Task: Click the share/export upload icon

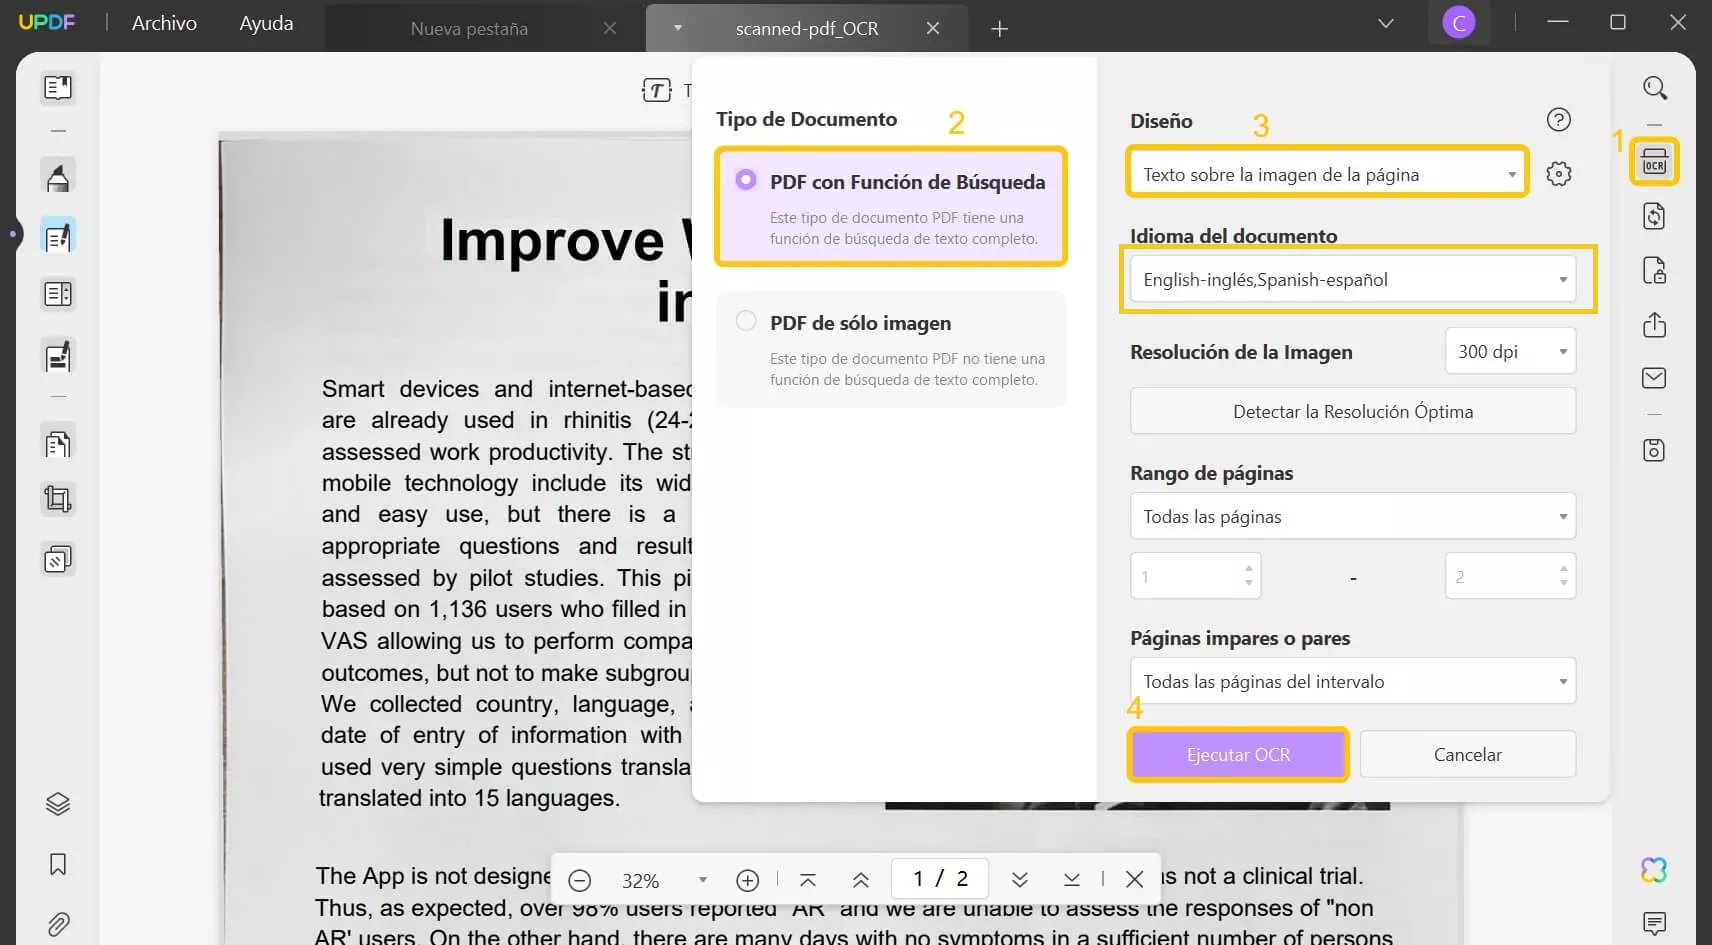Action: click(x=1654, y=324)
